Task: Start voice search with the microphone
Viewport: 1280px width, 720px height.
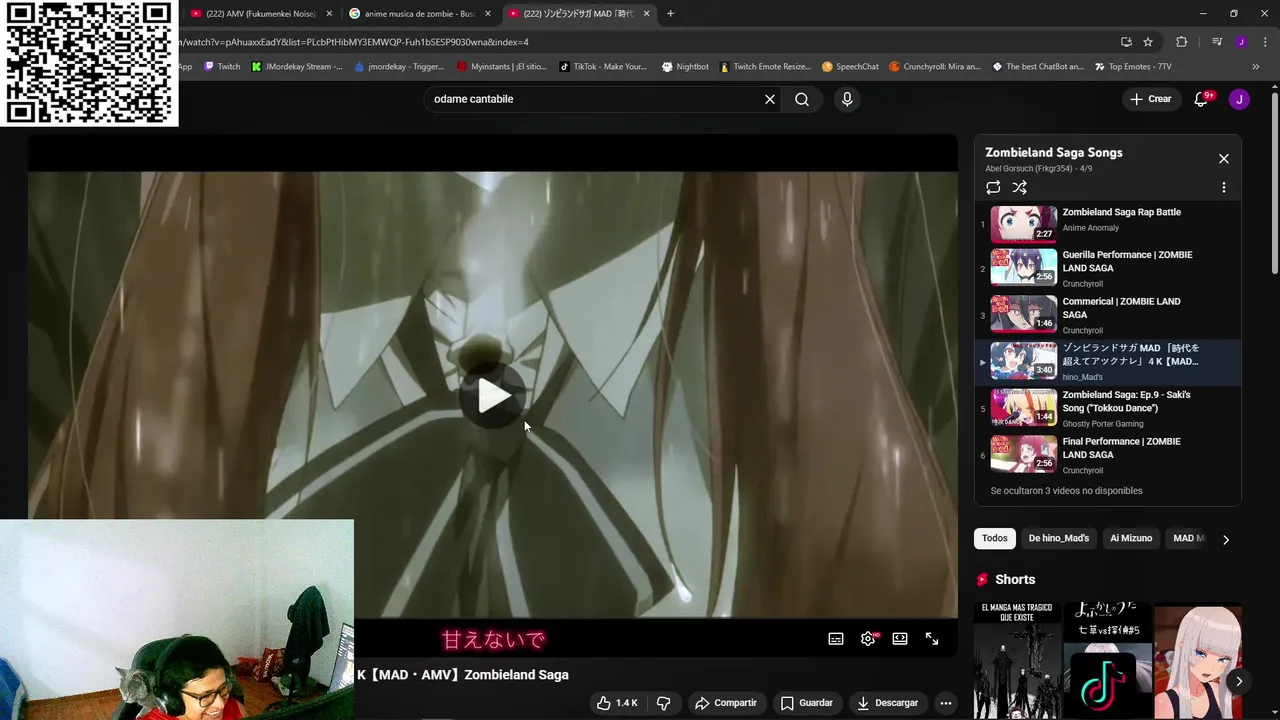Action: pos(847,99)
